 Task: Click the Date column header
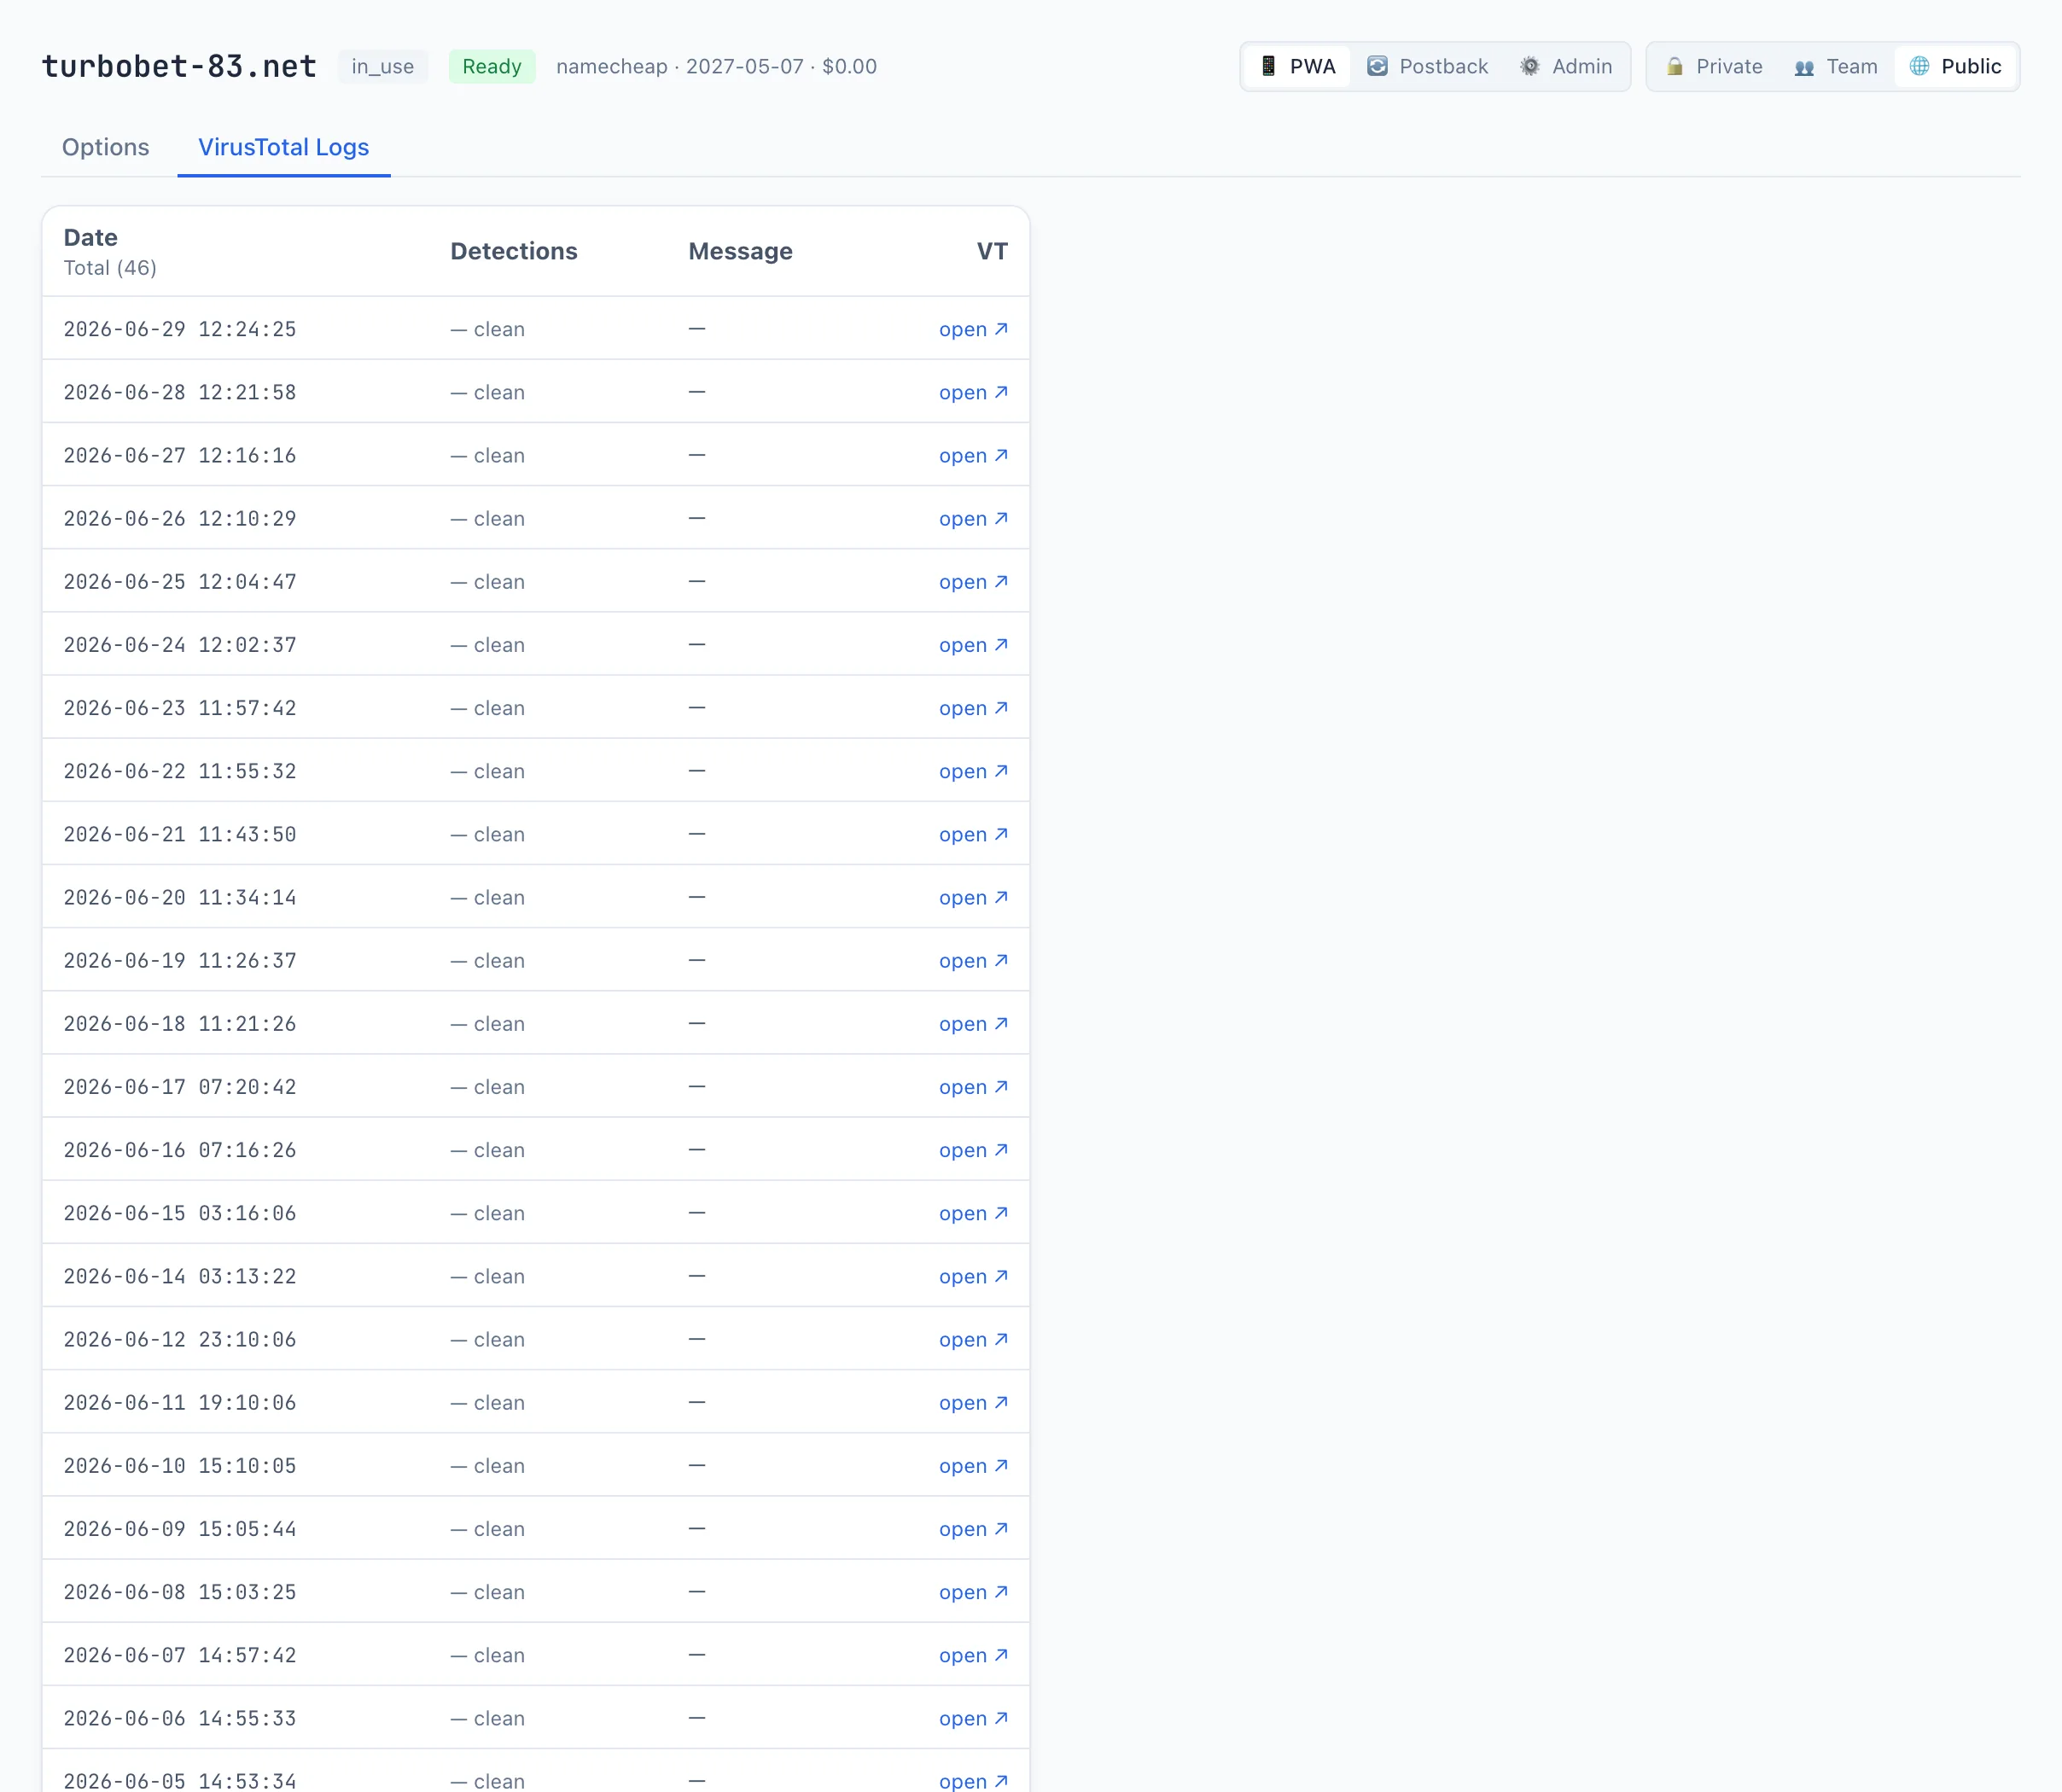91,238
